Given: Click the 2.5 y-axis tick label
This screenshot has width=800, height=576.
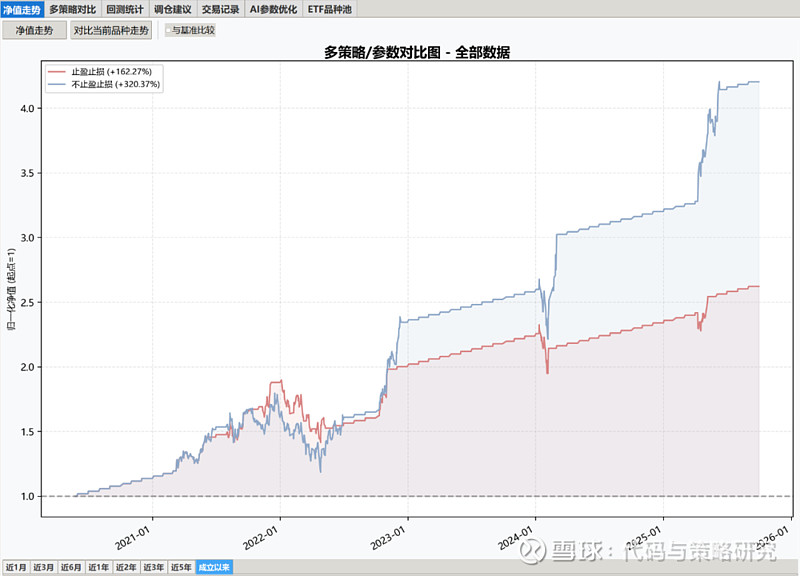Looking at the screenshot, I should click(28, 302).
